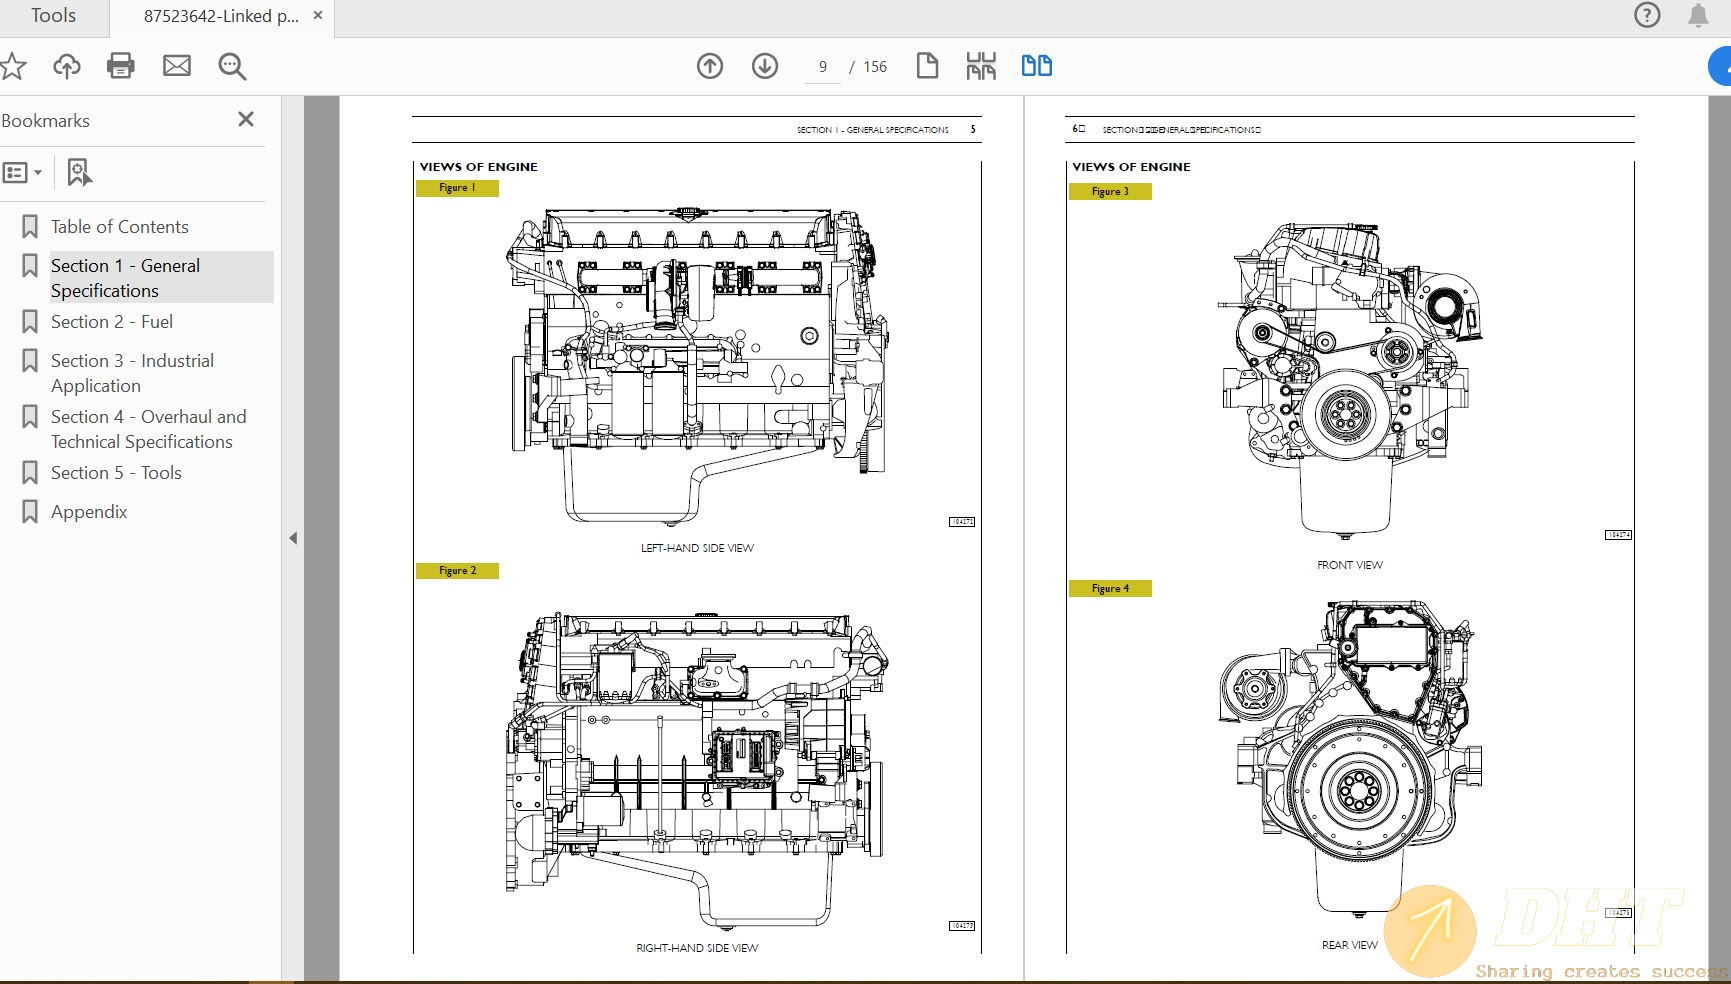Expand current bookmark with locate icon

tap(78, 172)
